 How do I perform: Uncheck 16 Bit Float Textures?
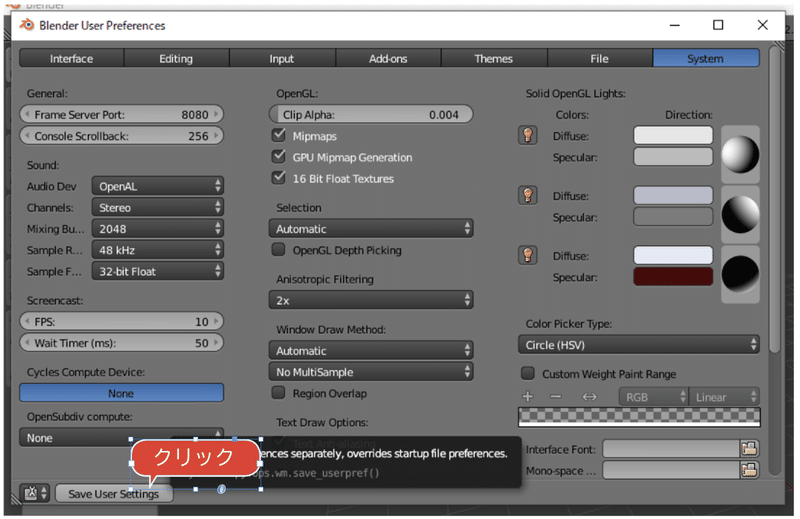click(279, 178)
